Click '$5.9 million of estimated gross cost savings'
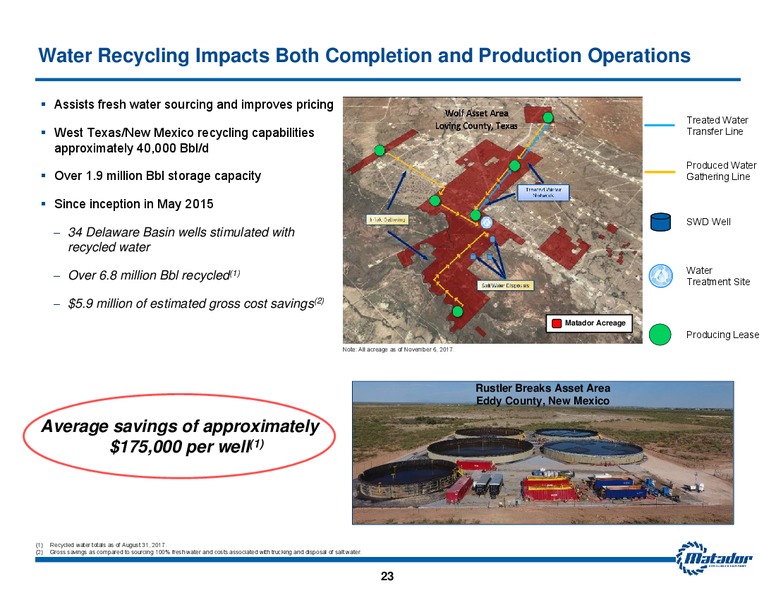 coord(196,303)
